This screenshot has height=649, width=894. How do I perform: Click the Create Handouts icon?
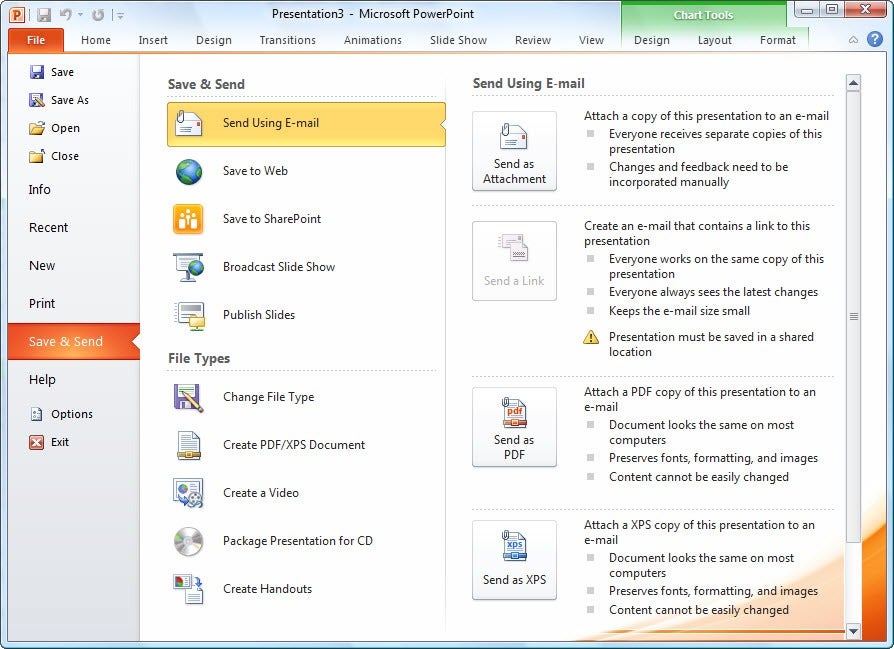189,589
